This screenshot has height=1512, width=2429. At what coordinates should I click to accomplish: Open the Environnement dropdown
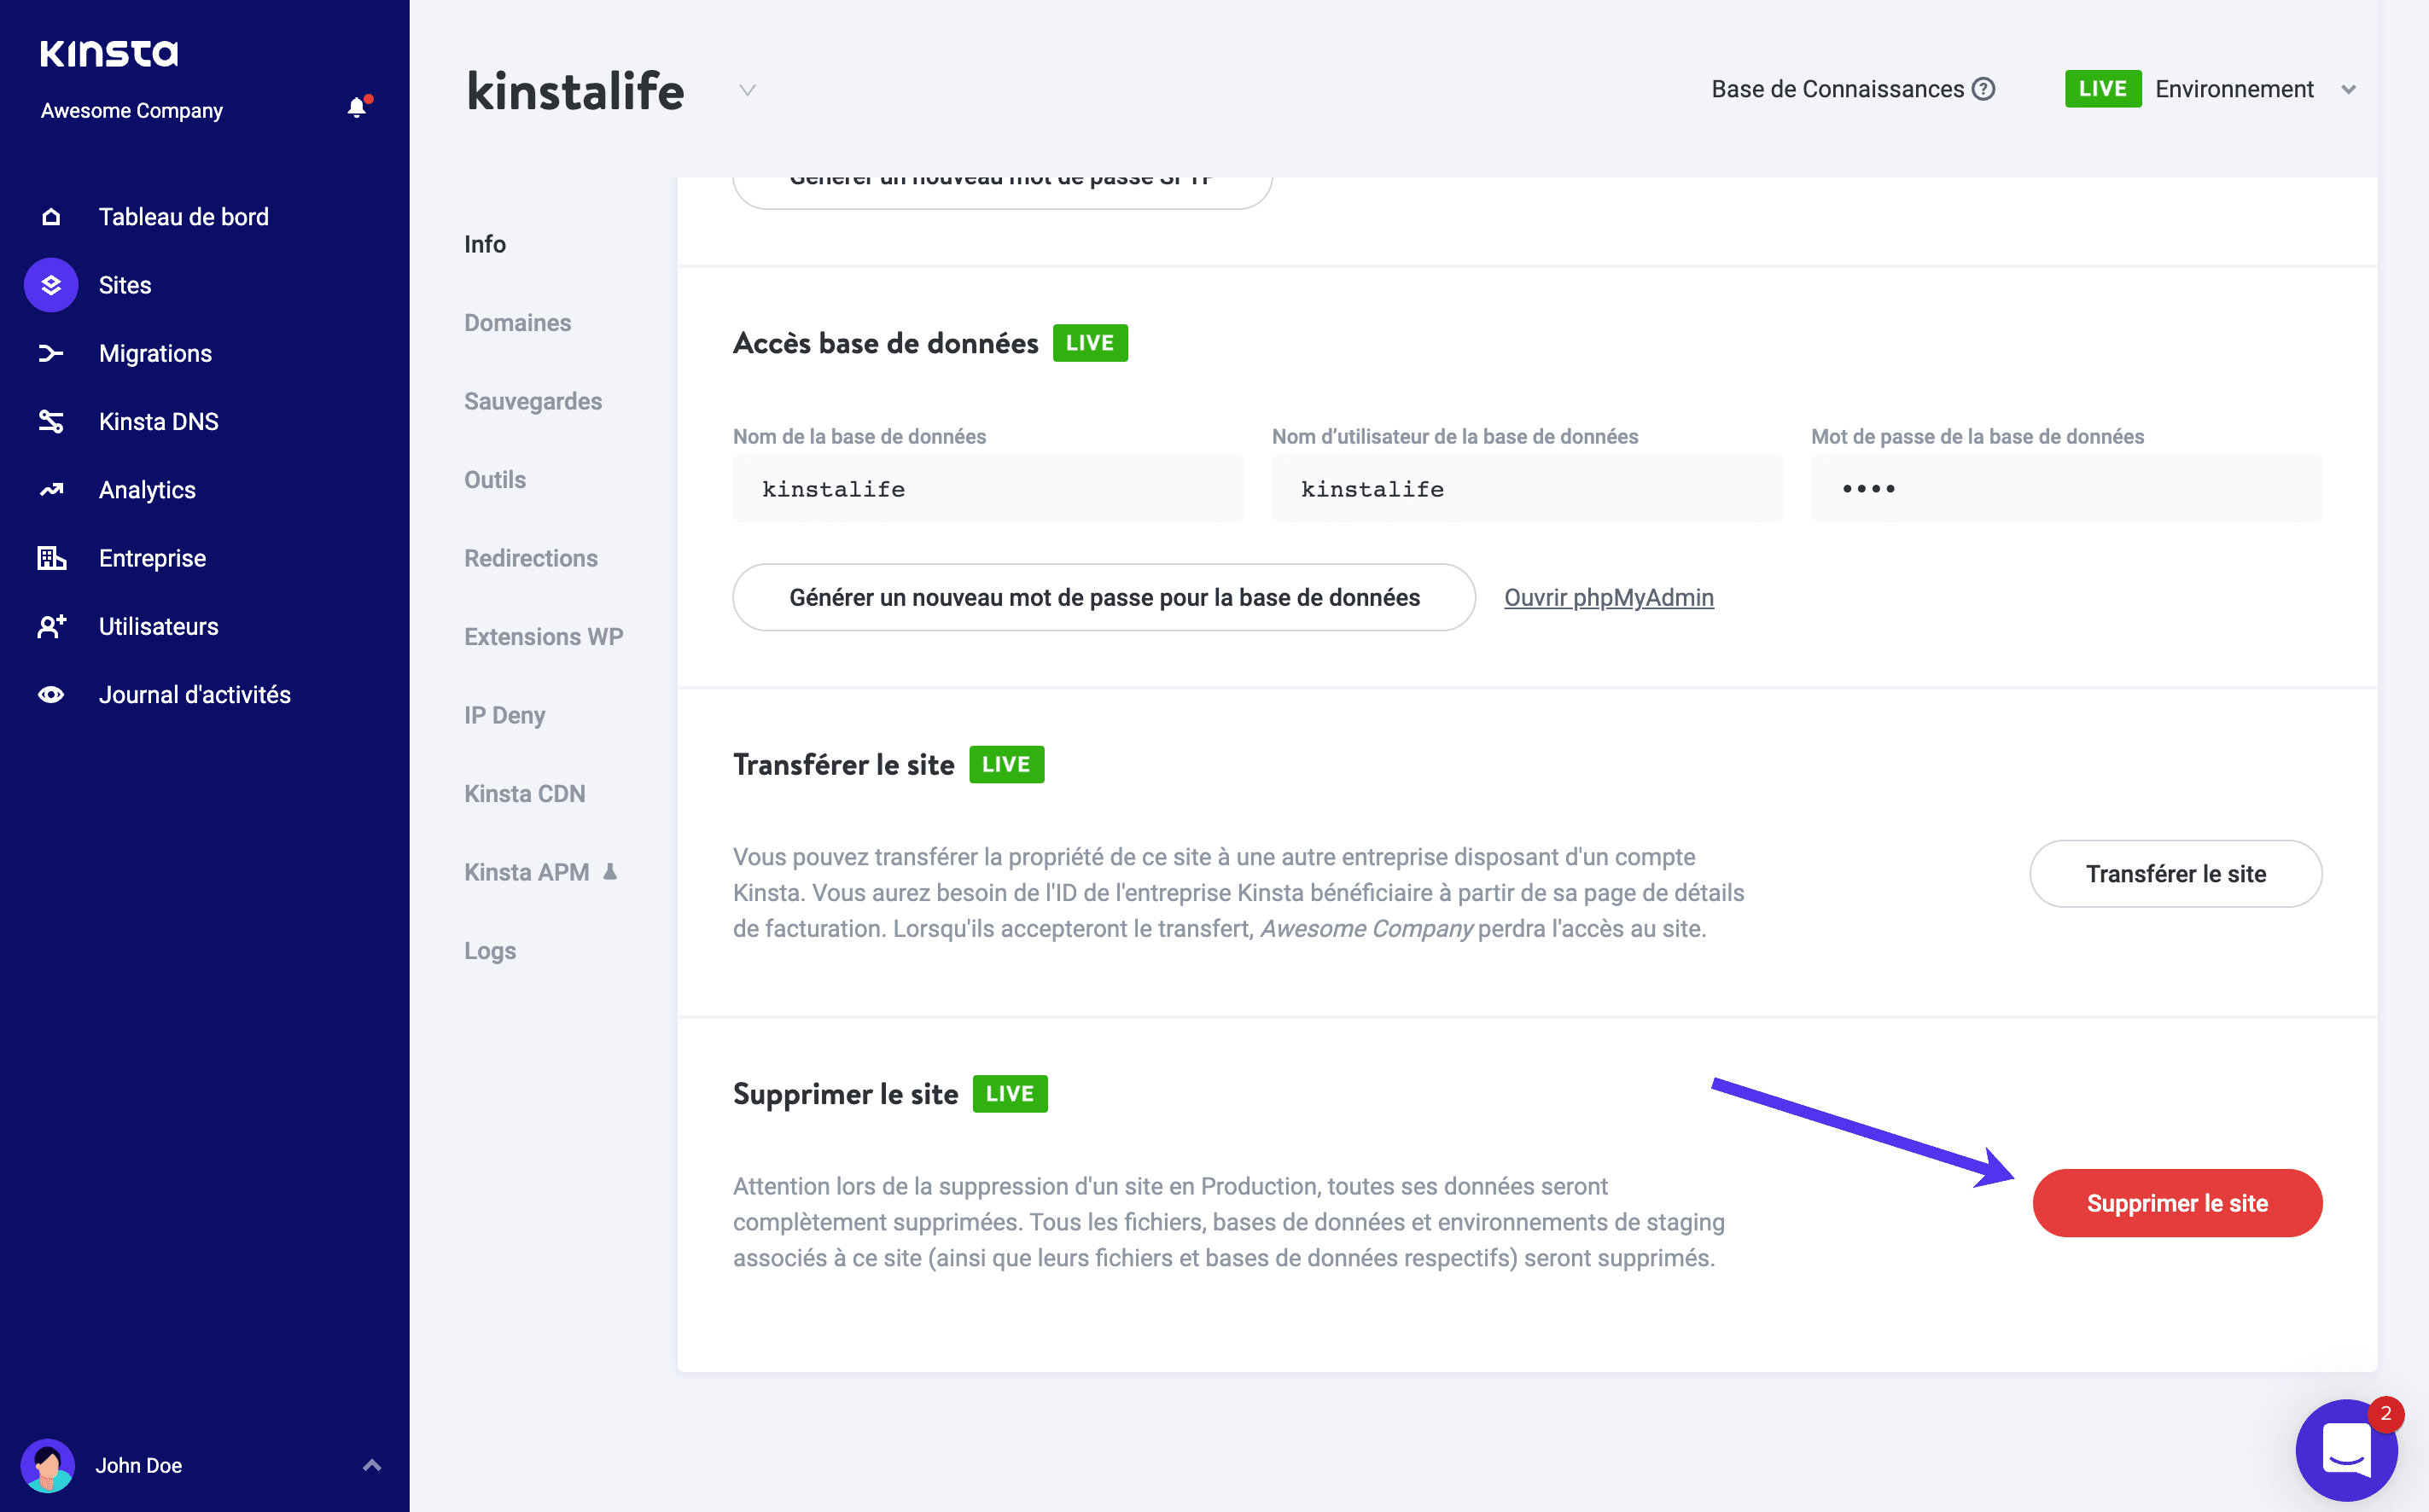[2212, 89]
